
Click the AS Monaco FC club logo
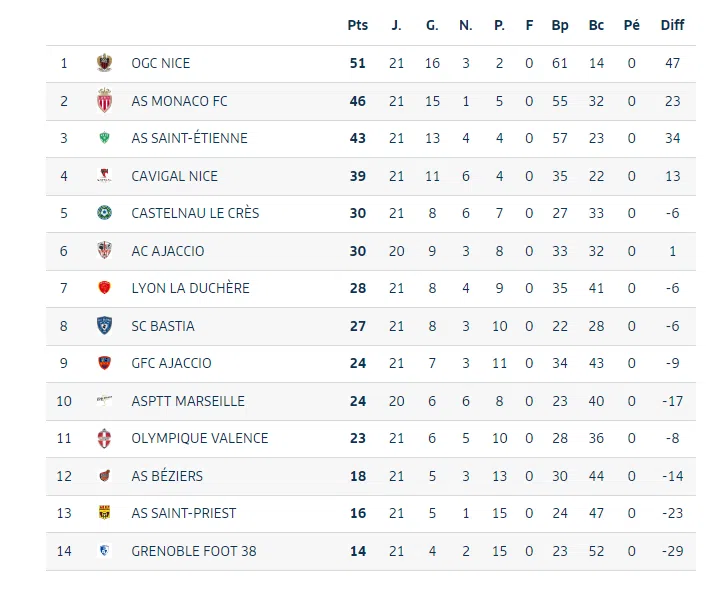pos(103,101)
